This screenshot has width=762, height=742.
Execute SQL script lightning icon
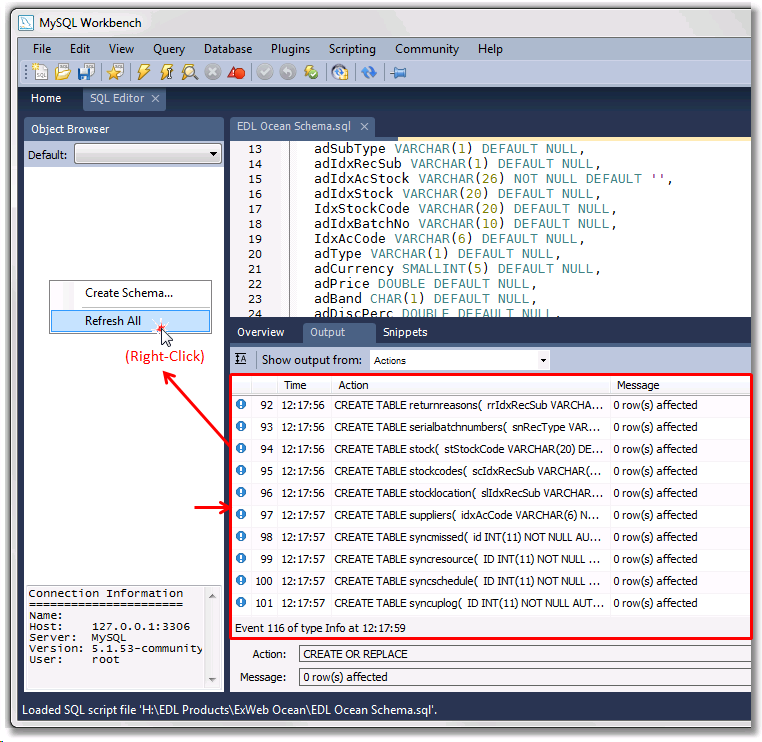143,72
